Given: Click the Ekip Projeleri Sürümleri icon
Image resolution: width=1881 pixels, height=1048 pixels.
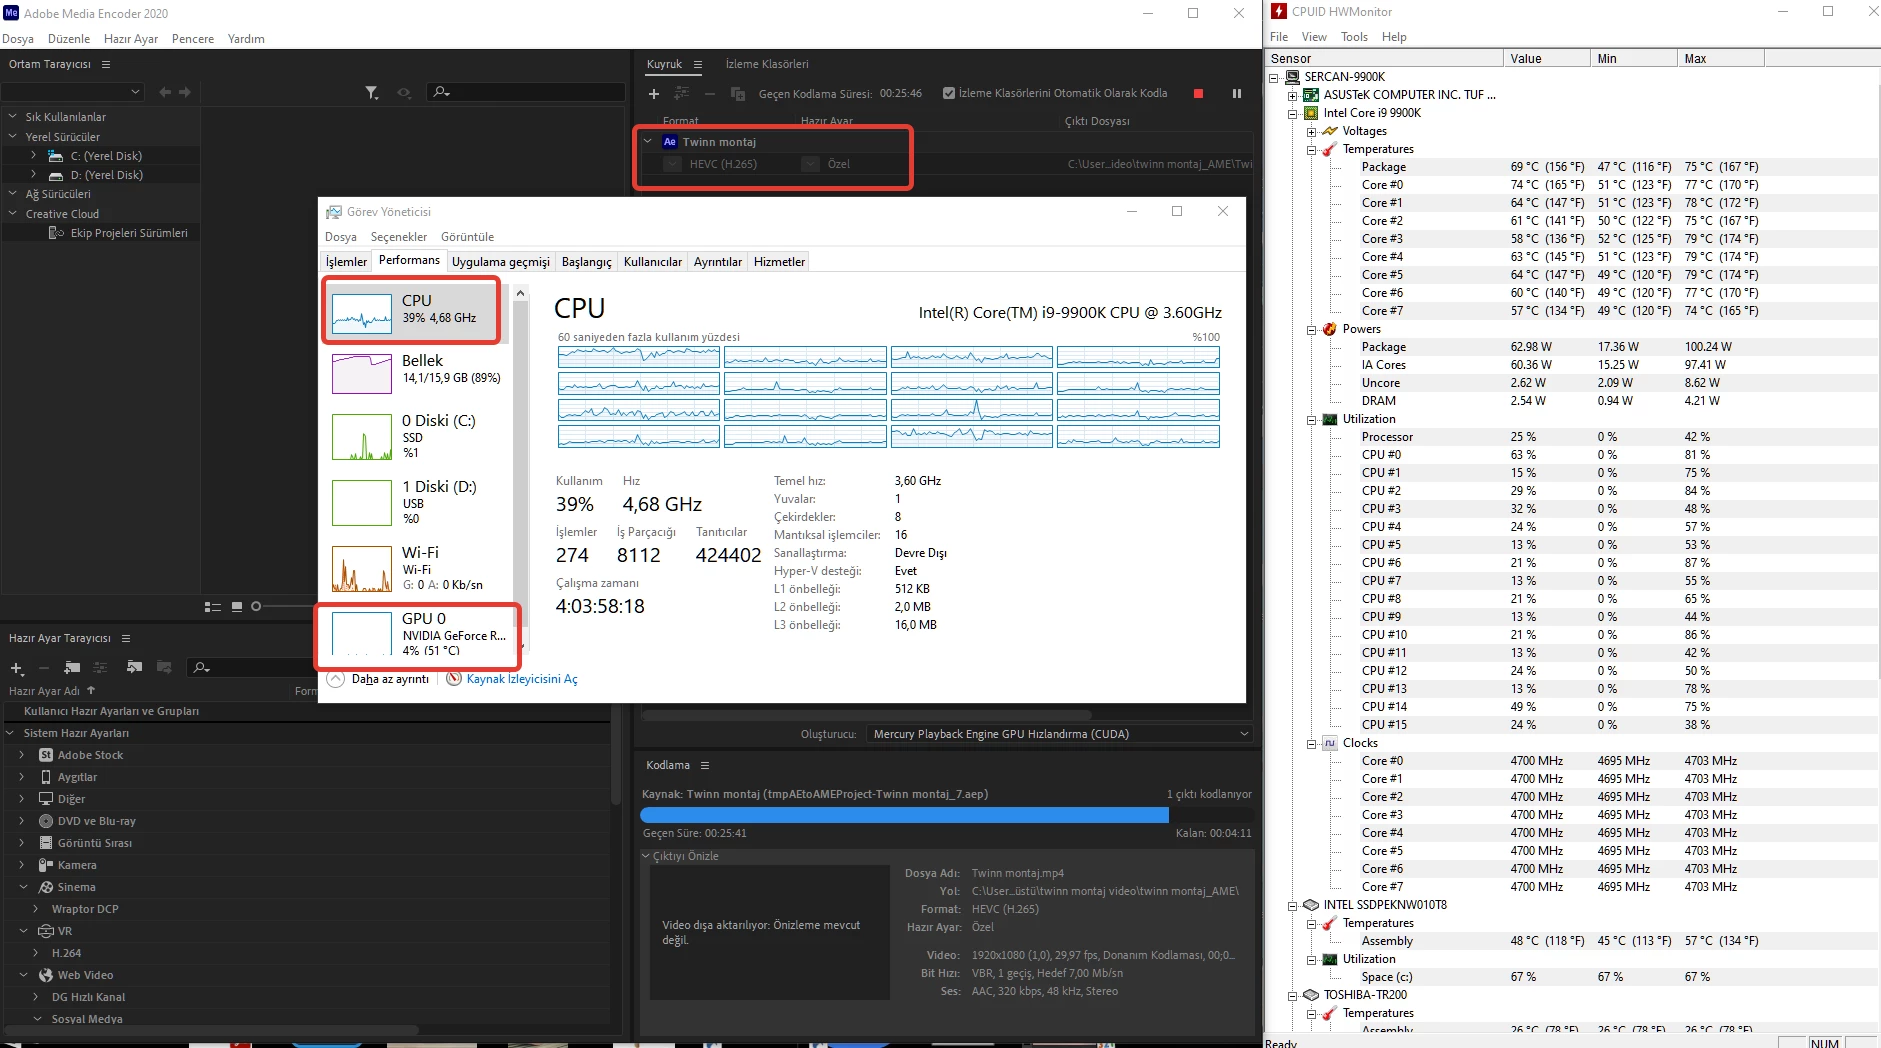Looking at the screenshot, I should (x=57, y=233).
